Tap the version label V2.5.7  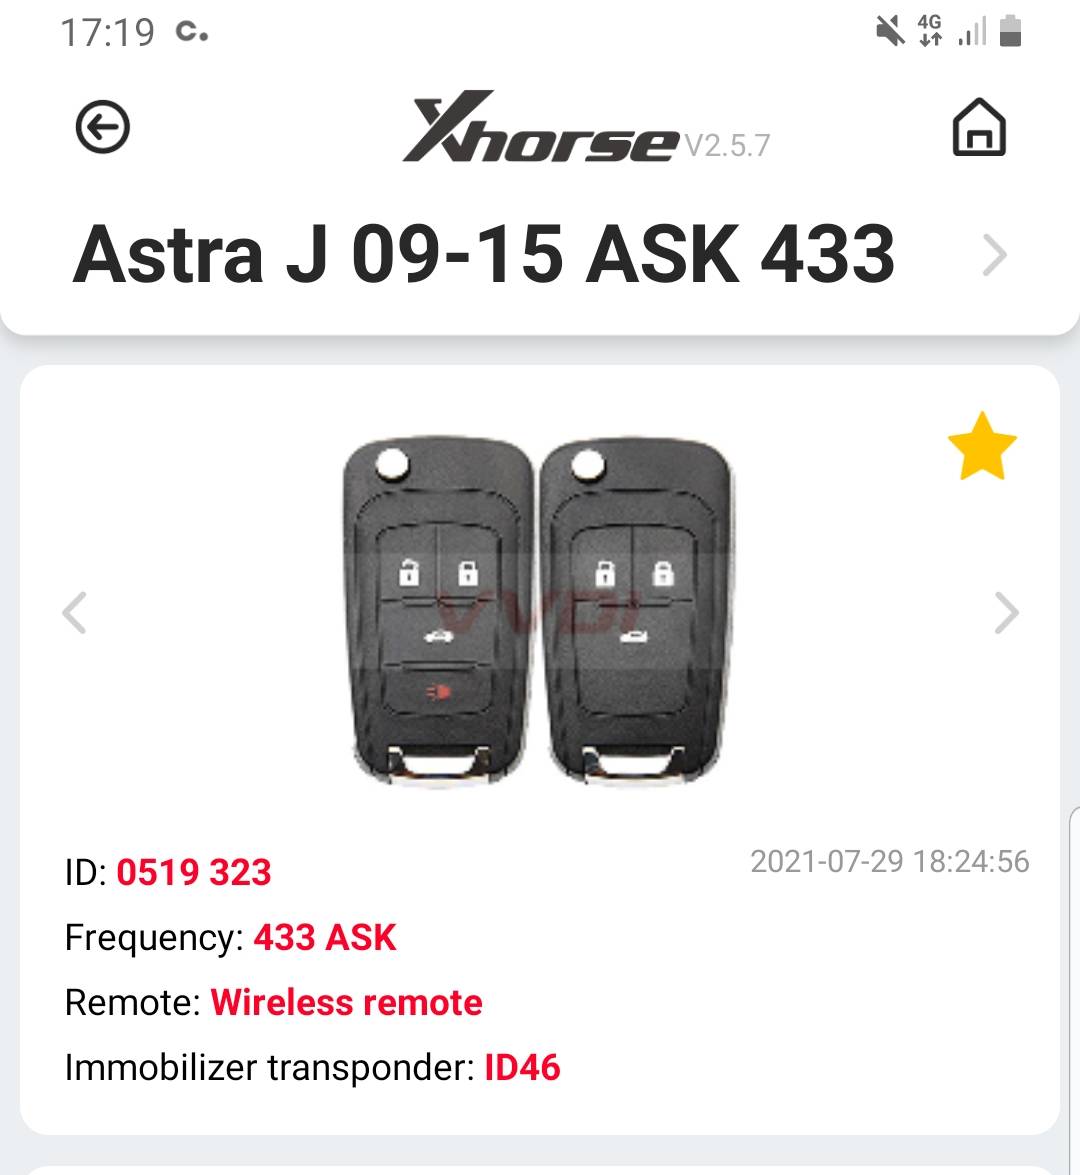point(727,145)
